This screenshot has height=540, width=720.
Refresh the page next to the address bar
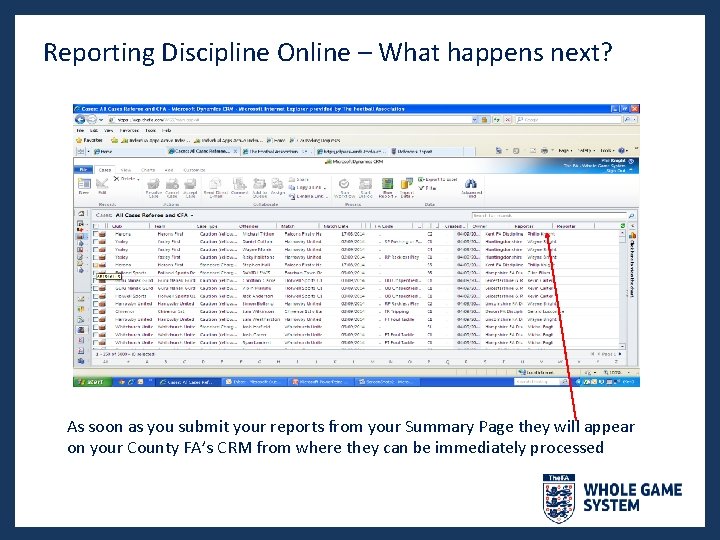[497, 119]
